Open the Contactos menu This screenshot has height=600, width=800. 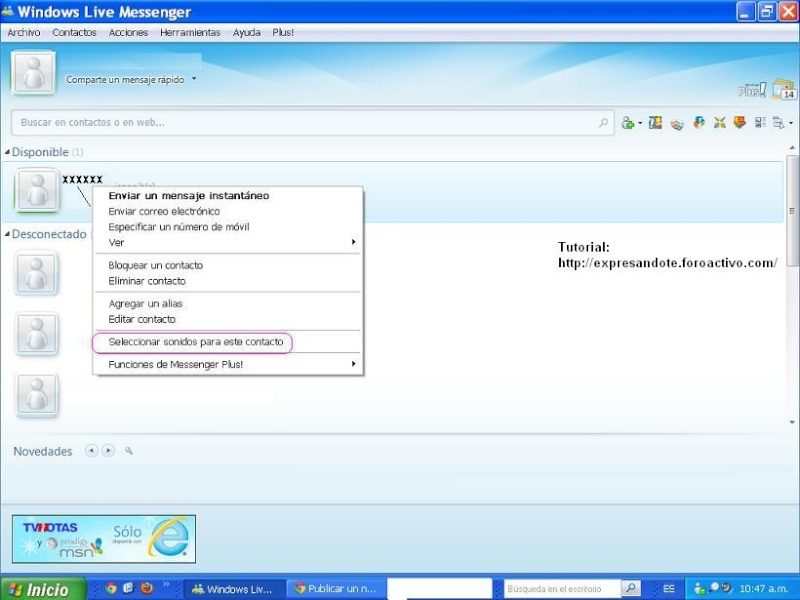(74, 33)
